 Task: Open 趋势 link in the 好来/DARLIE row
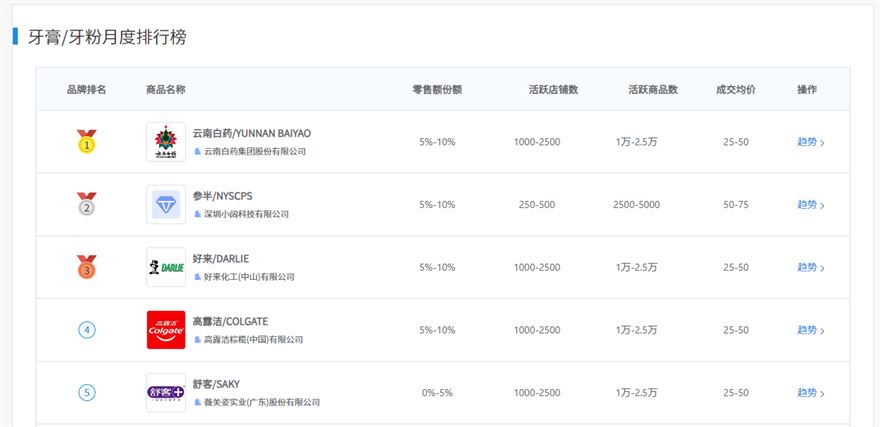[x=807, y=268]
